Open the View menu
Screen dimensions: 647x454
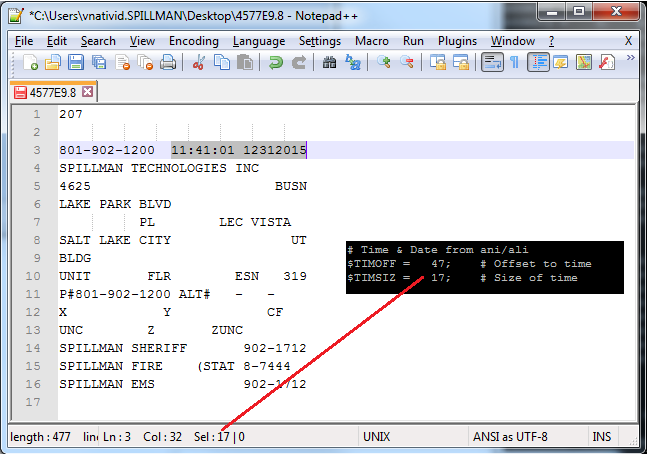pos(142,41)
